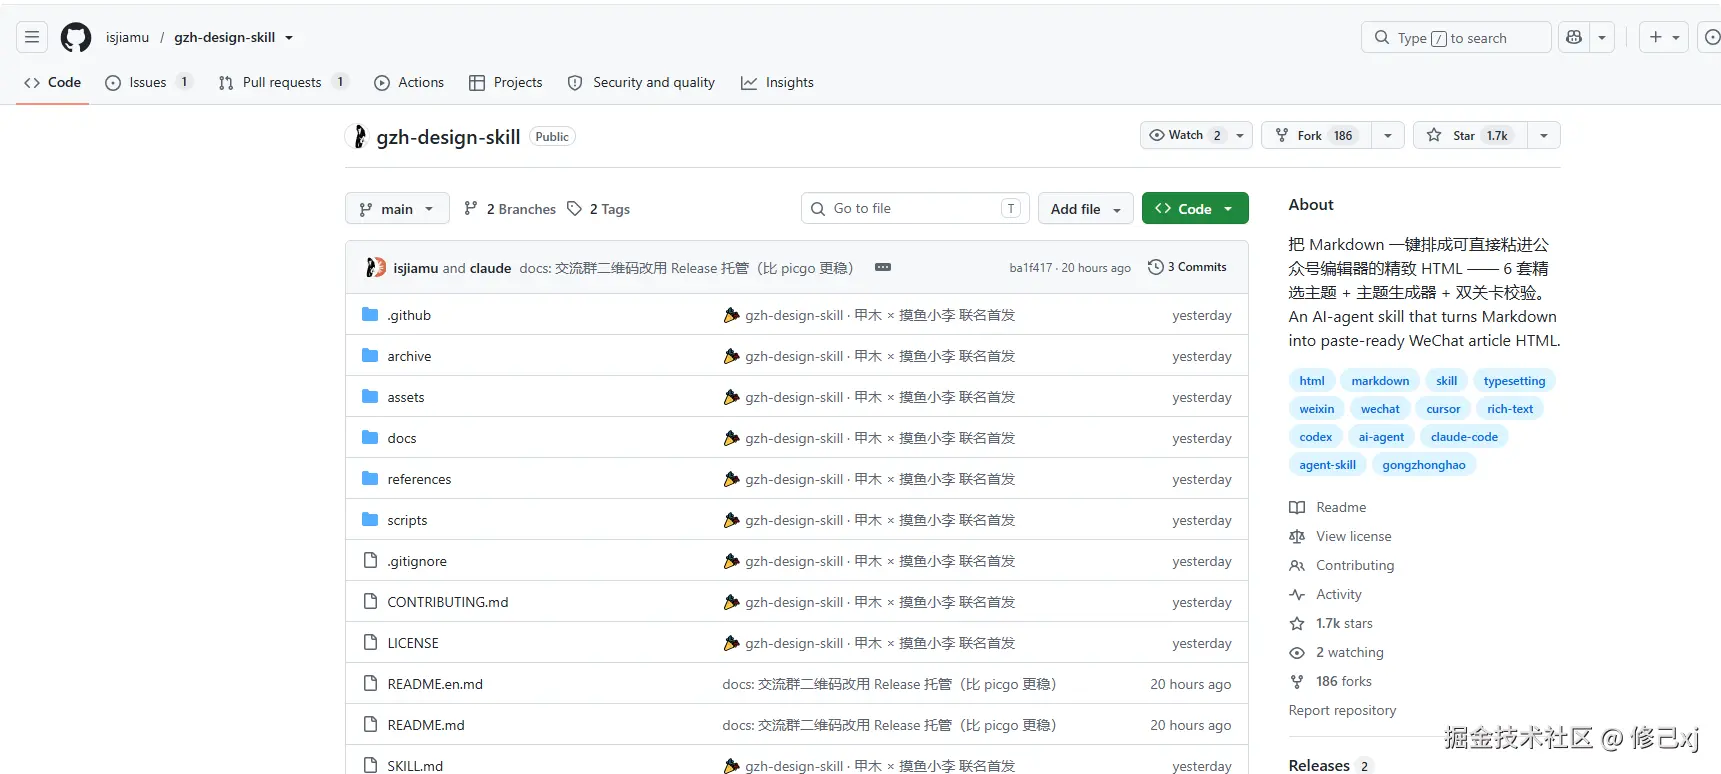
Task: Switch to the Code tab
Action: [x=53, y=83]
